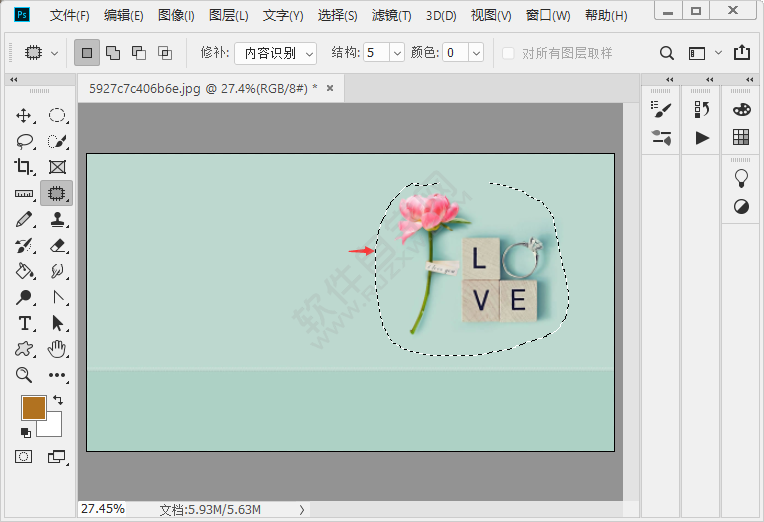The width and height of the screenshot is (764, 522).
Task: Choose Intersect with Selection mode
Action: pyautogui.click(x=165, y=53)
